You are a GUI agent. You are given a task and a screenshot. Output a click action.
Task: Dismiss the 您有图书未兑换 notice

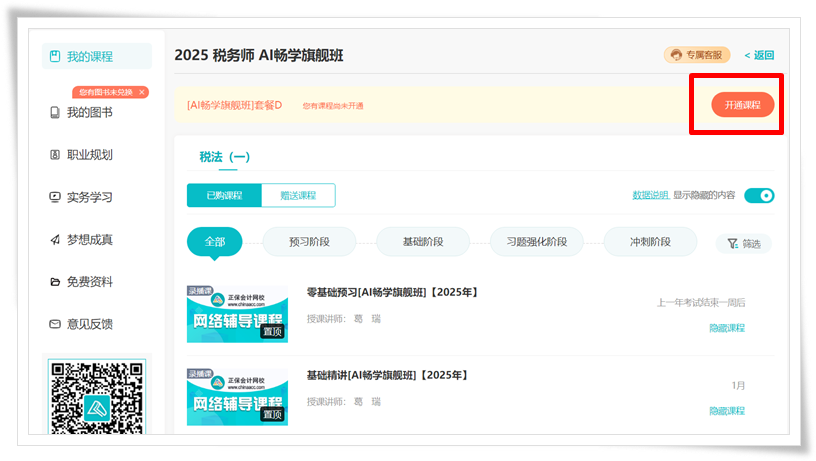(142, 92)
